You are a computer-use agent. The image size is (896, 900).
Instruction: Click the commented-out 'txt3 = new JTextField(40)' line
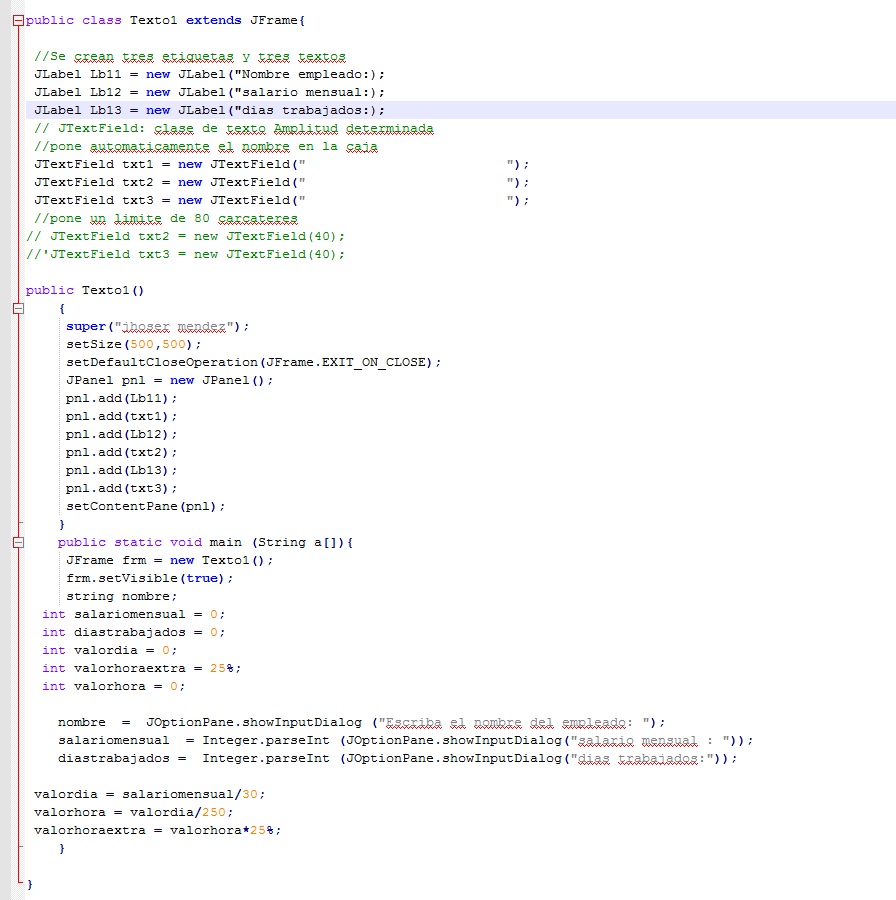185,254
